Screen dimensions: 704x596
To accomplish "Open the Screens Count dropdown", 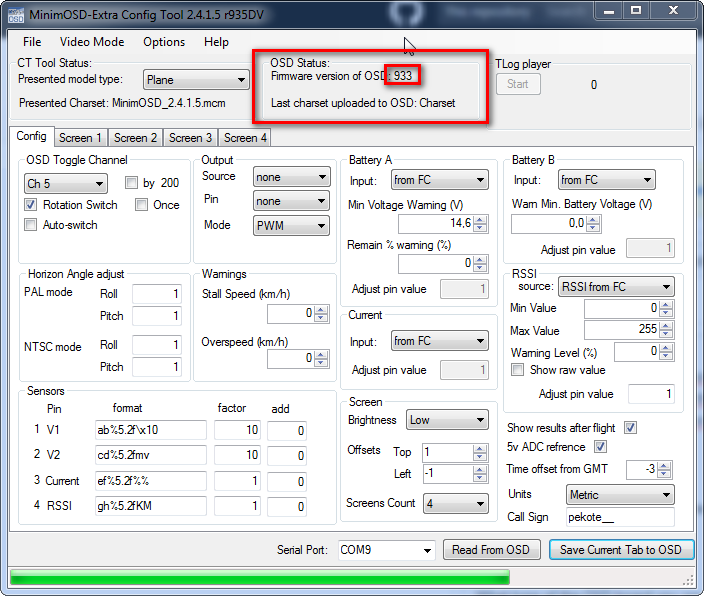I will click(456, 503).
